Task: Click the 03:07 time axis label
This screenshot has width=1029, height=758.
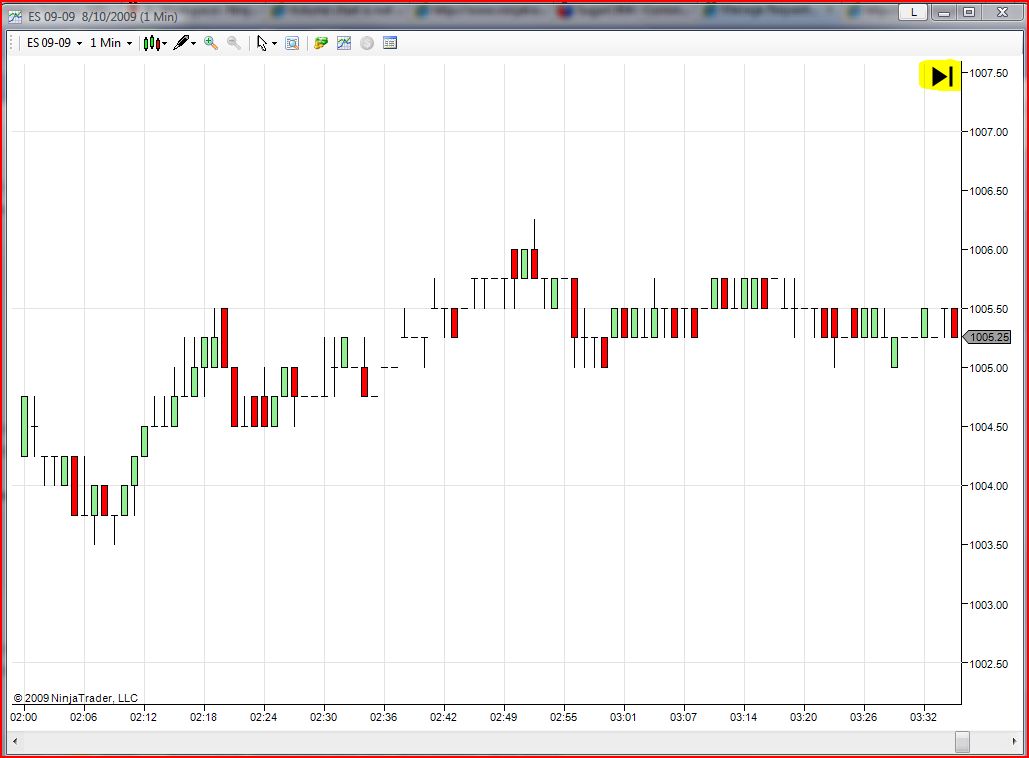Action: [x=683, y=717]
